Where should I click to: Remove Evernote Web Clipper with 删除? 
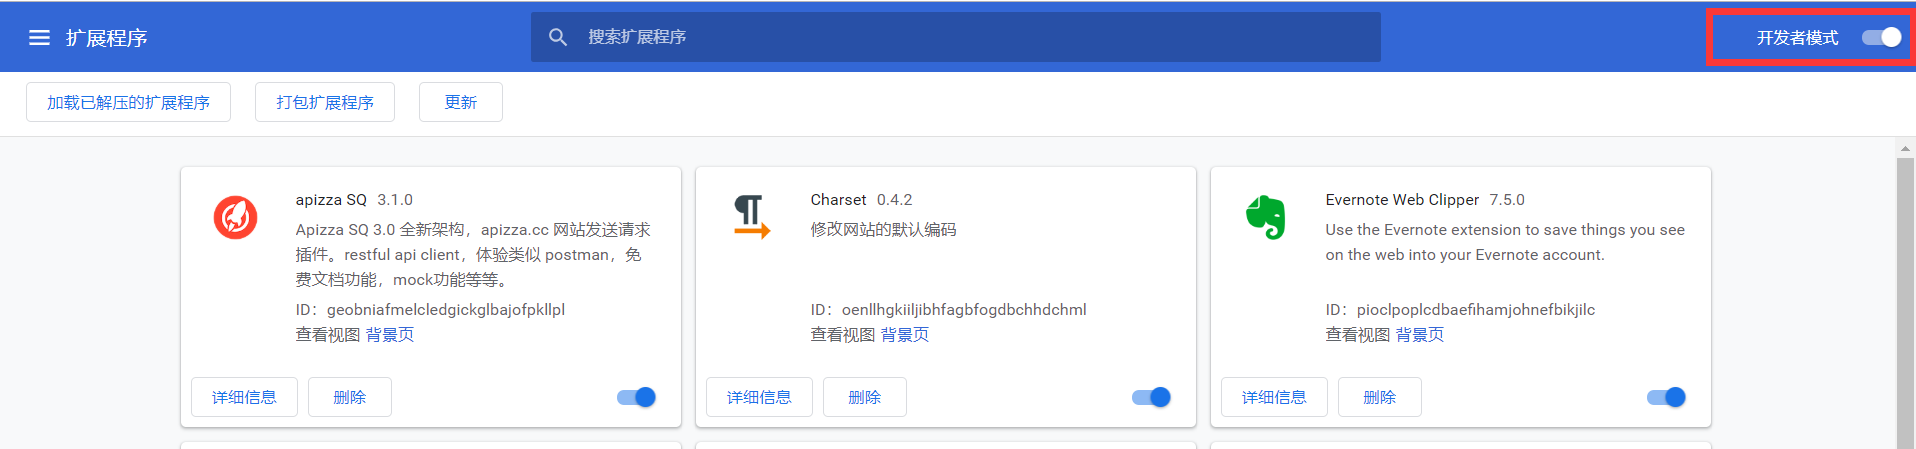click(1380, 397)
